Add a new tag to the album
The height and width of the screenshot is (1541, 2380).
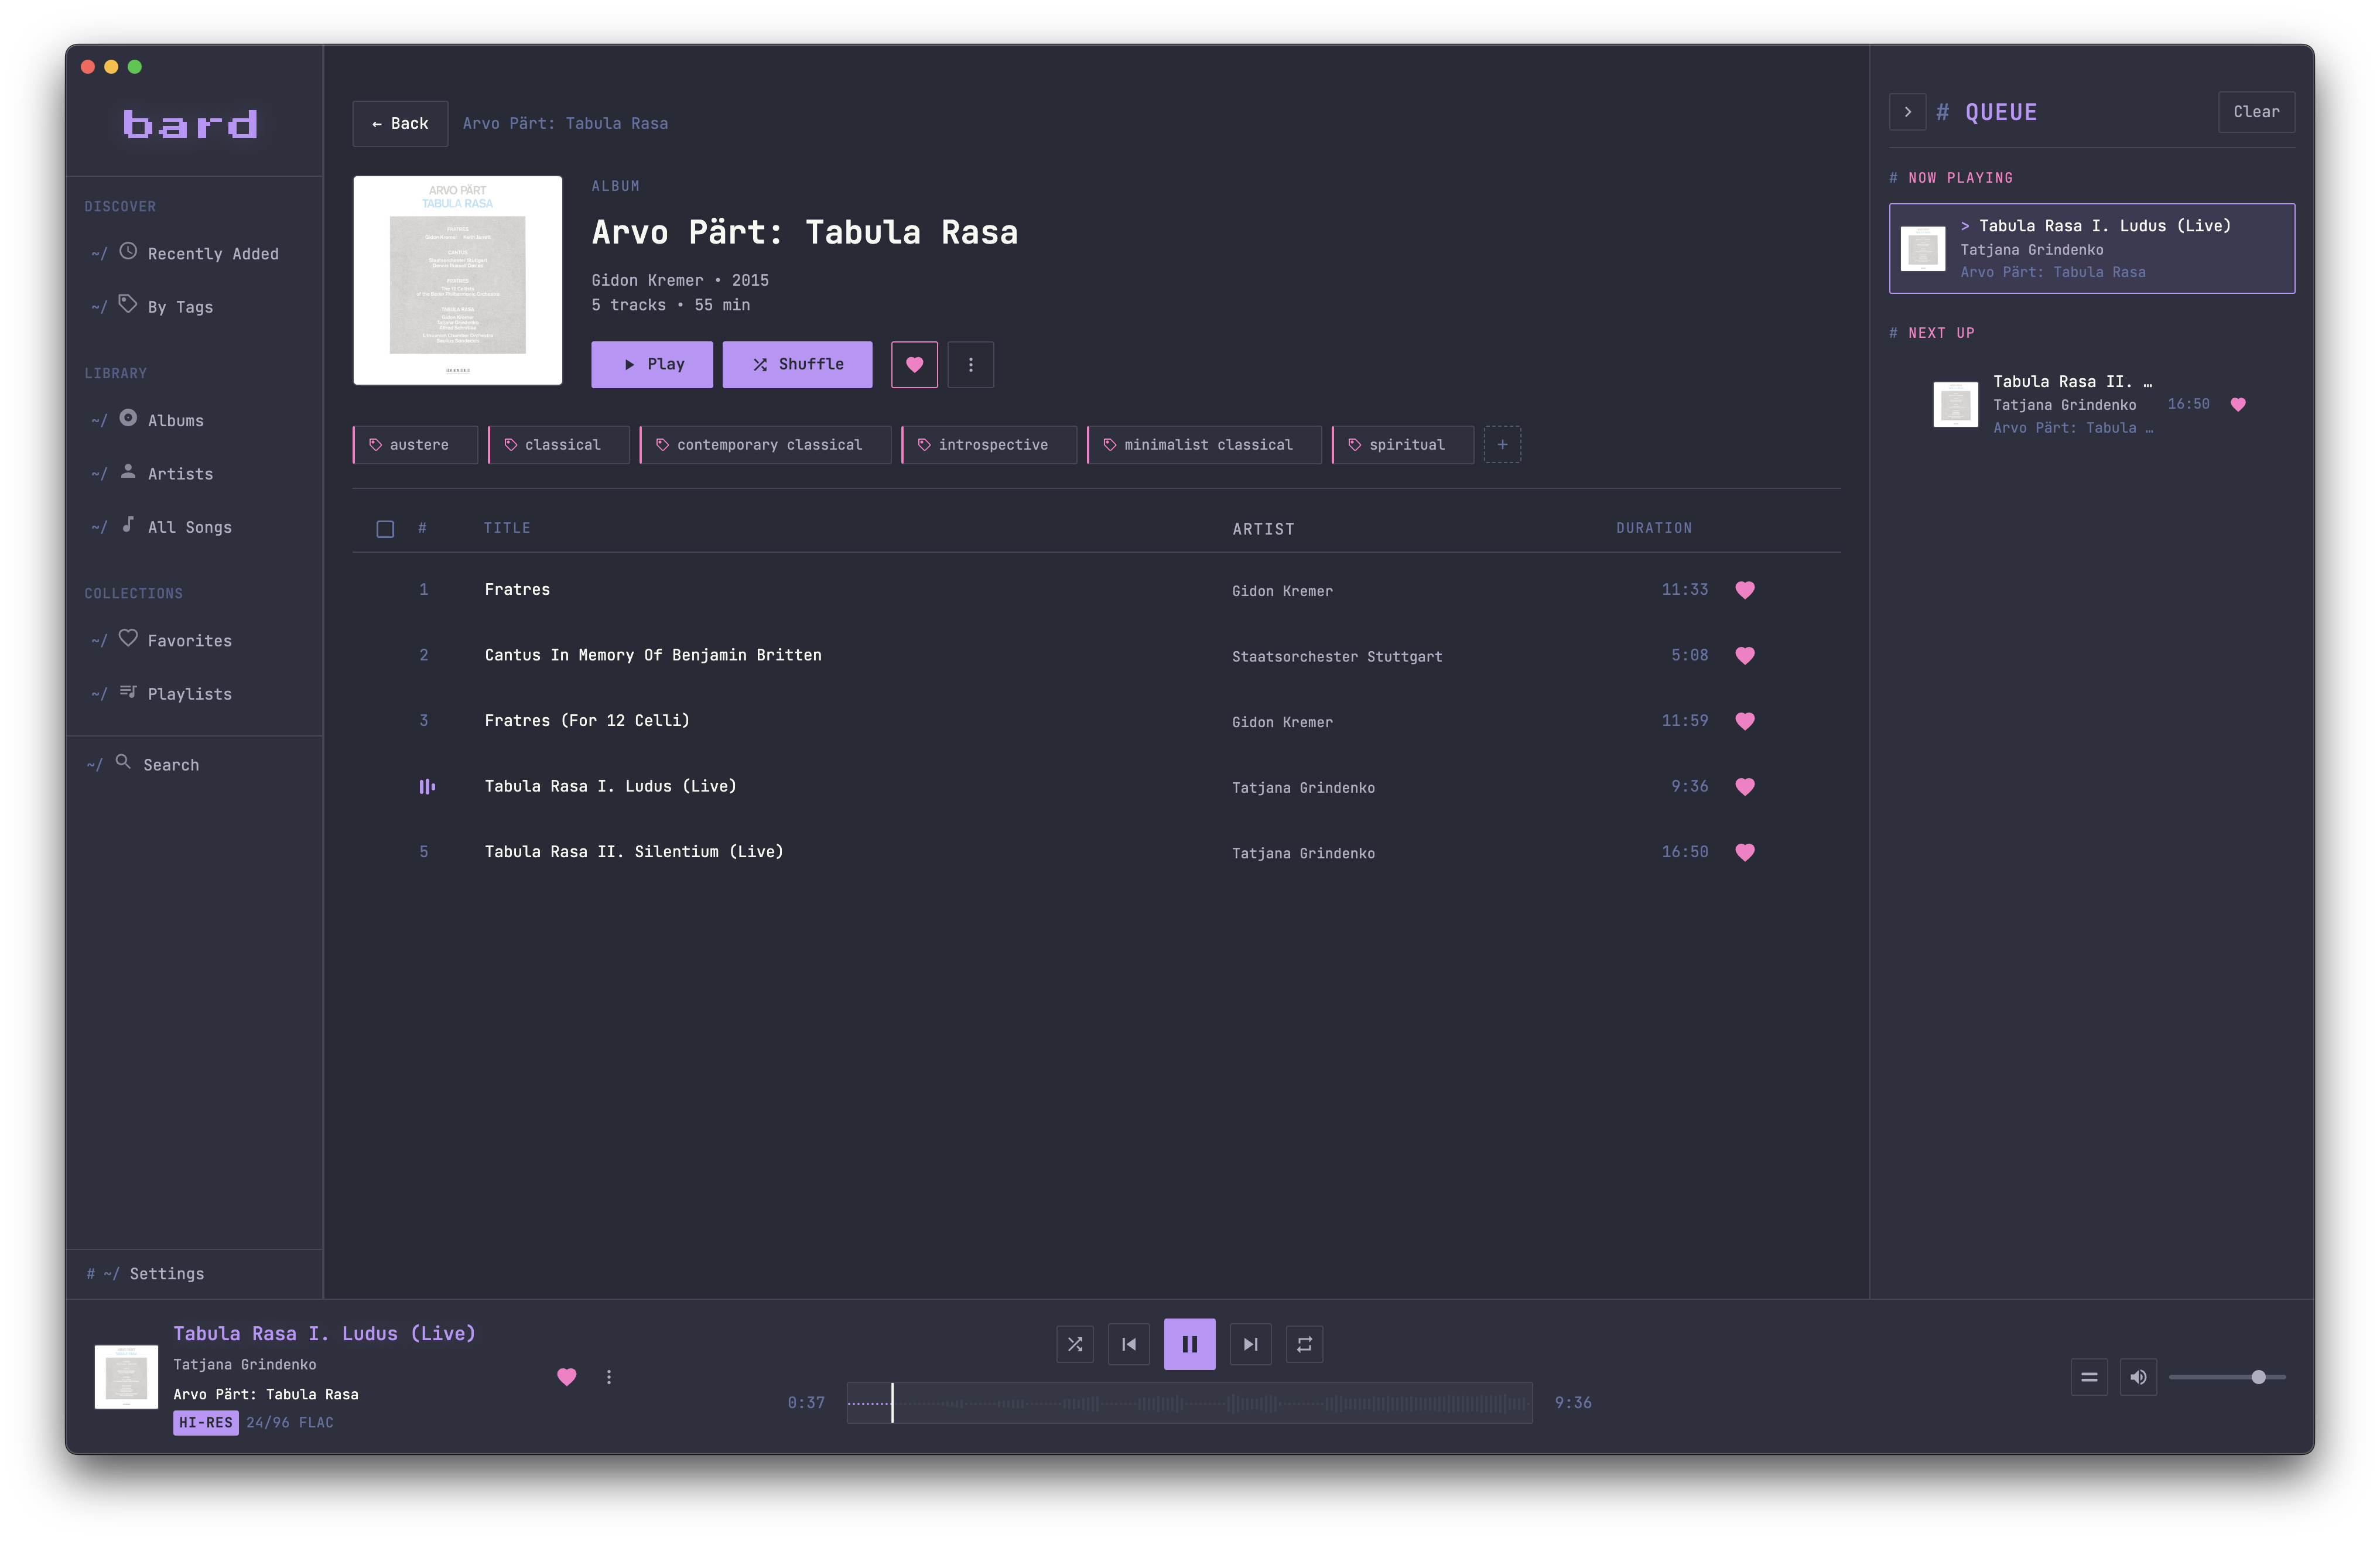coord(1502,444)
